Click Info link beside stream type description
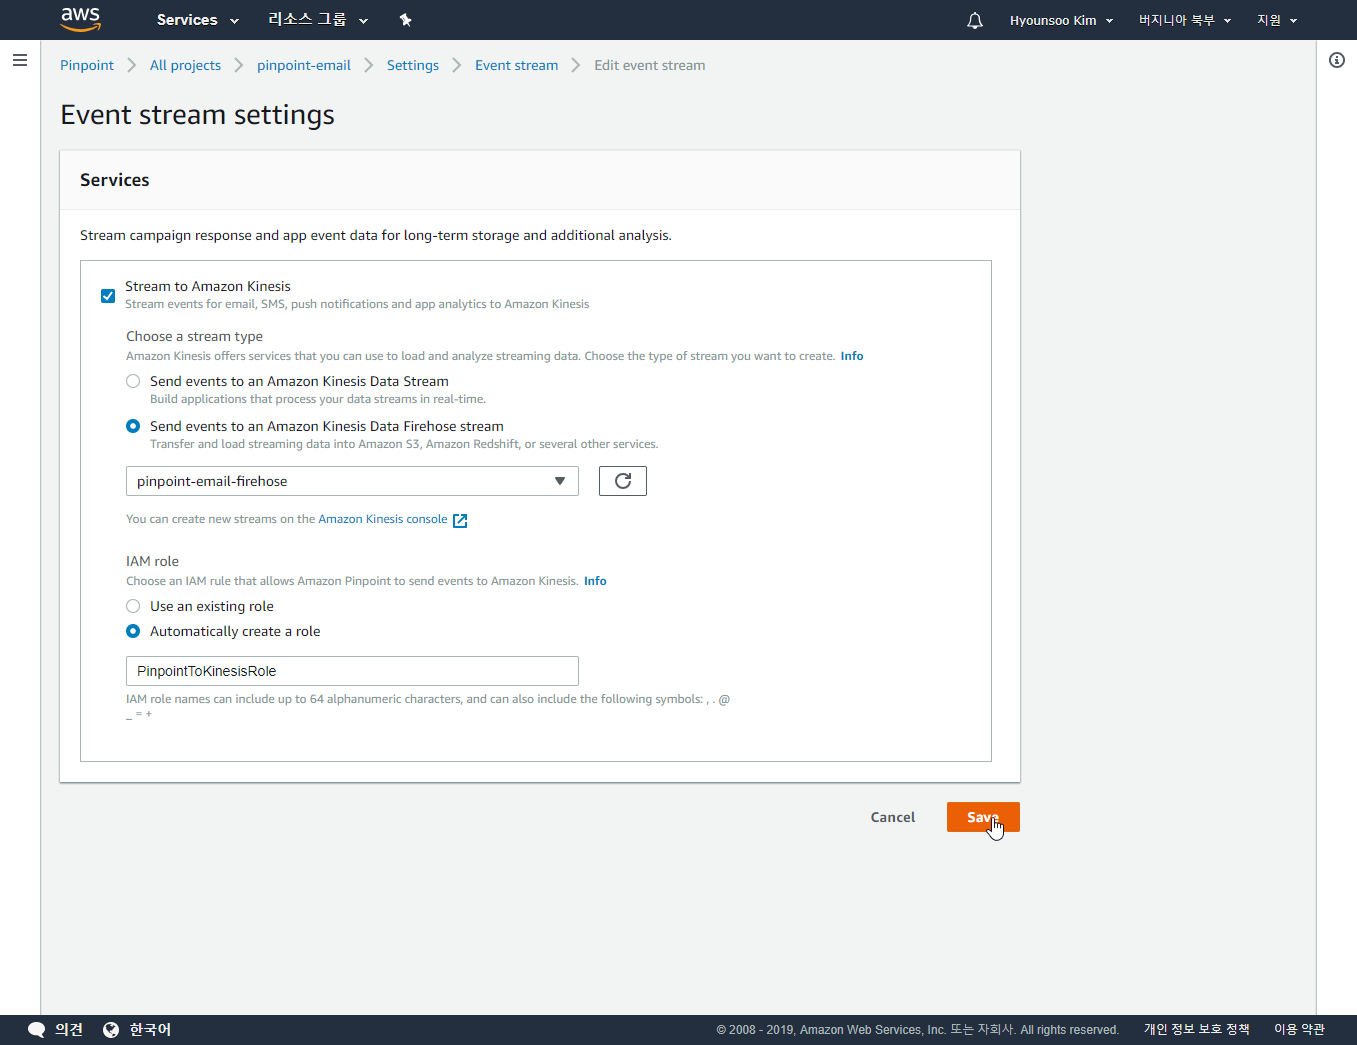1357x1045 pixels. [x=852, y=356]
